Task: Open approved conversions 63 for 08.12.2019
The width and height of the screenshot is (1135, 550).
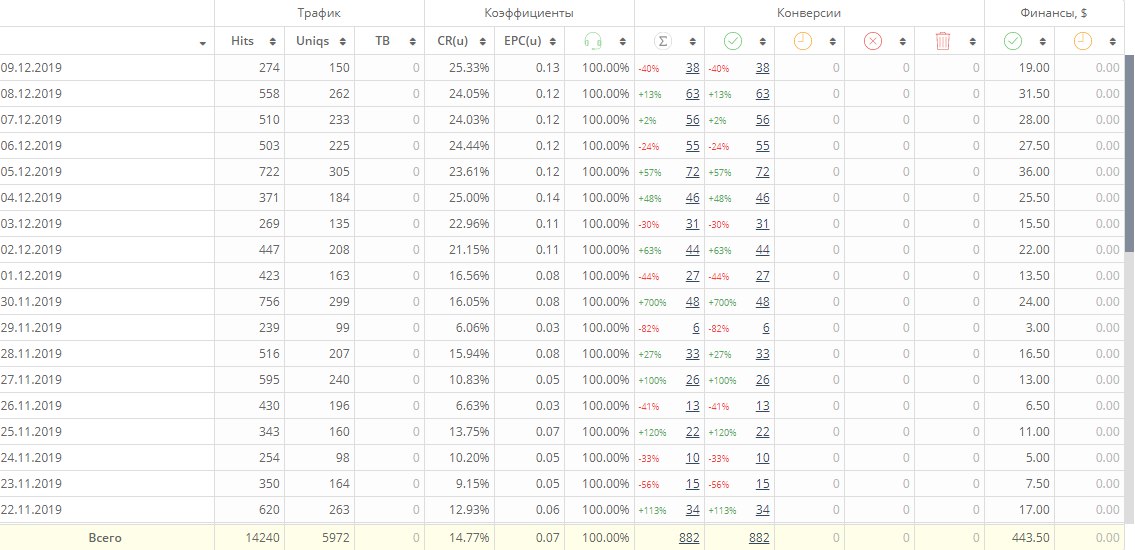Action: click(763, 94)
